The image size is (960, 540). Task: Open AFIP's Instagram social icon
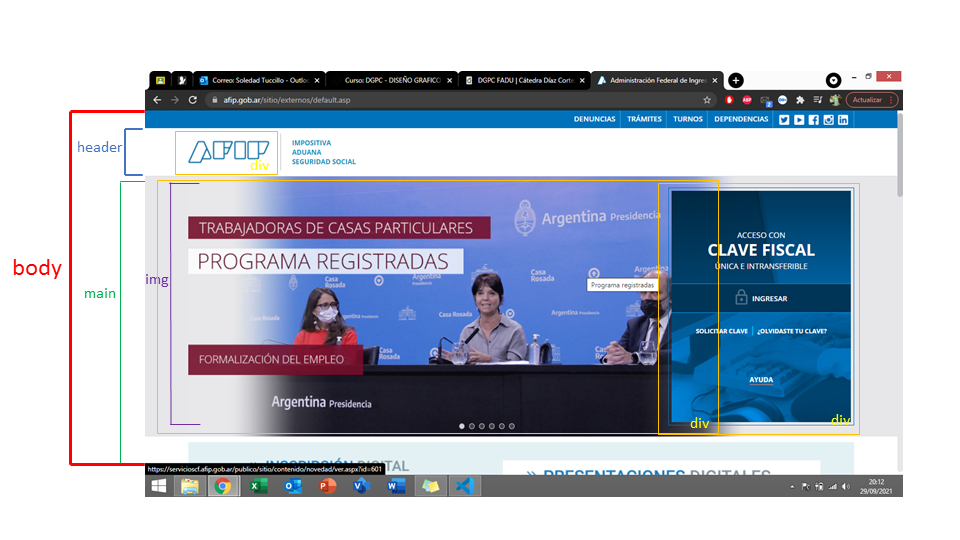[828, 119]
